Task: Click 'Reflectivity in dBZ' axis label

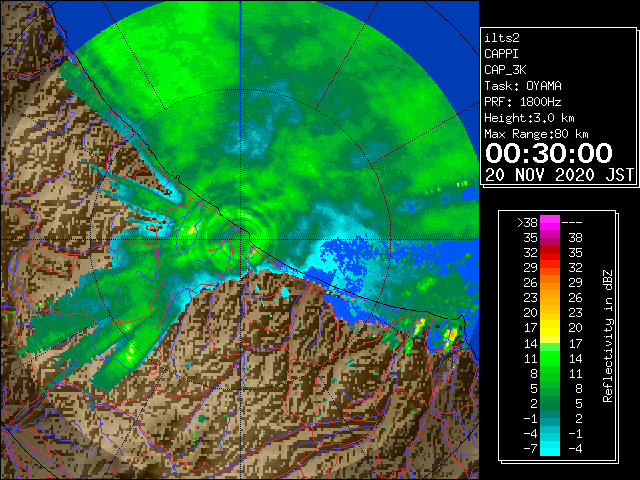Action: click(x=608, y=336)
